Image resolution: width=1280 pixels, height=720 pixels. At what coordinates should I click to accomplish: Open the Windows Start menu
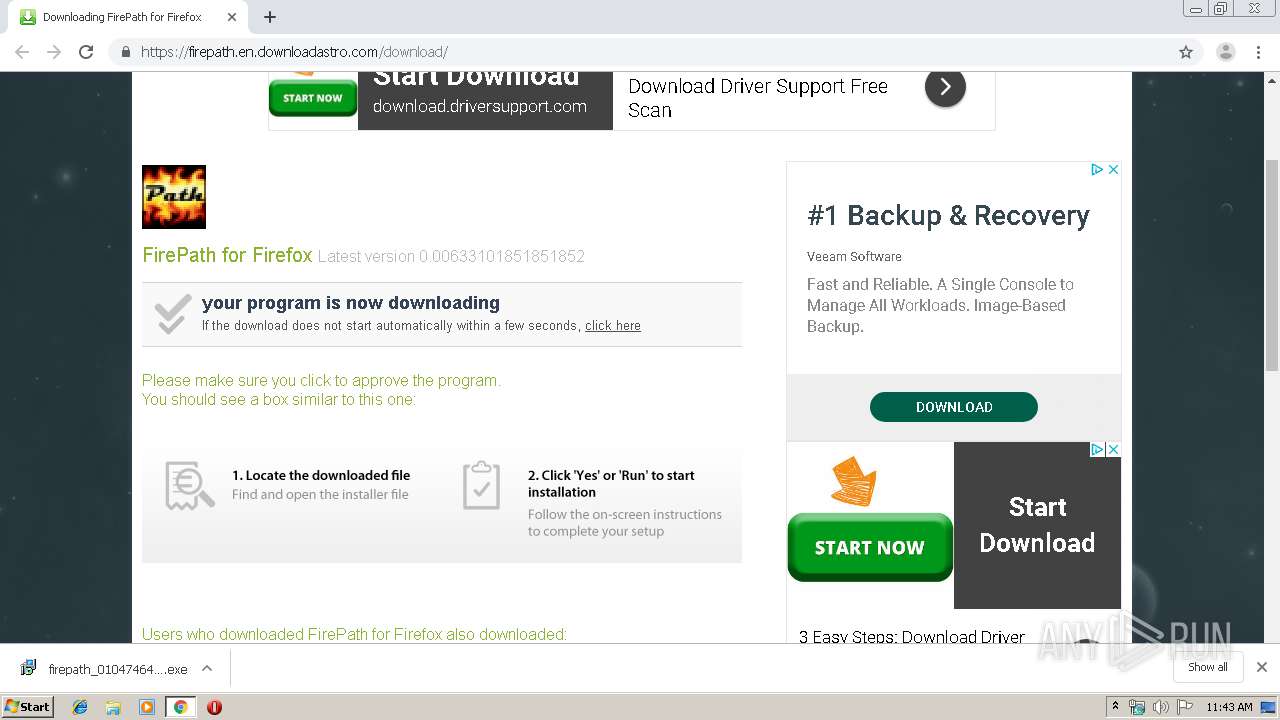28,706
